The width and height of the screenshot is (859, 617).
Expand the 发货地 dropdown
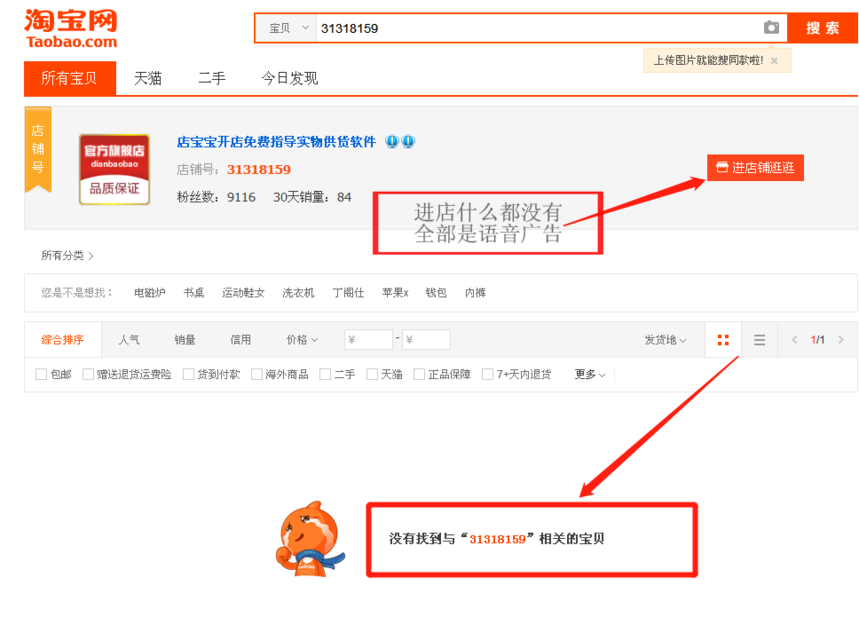(665, 340)
